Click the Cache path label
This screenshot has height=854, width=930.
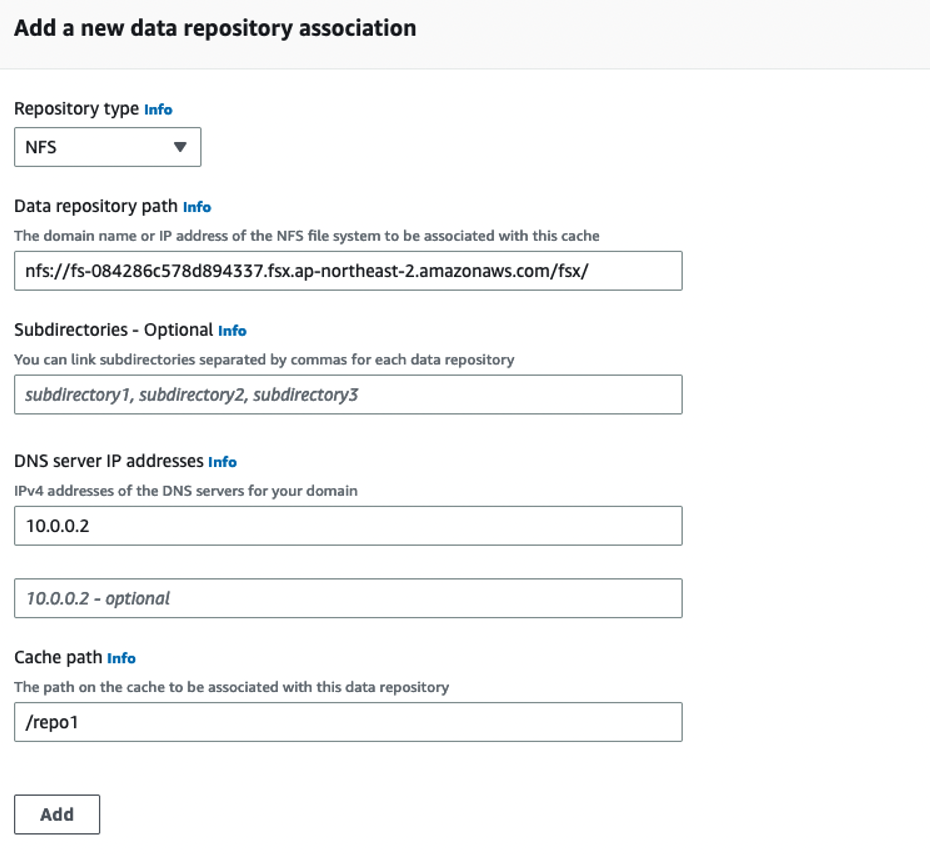click(x=58, y=657)
